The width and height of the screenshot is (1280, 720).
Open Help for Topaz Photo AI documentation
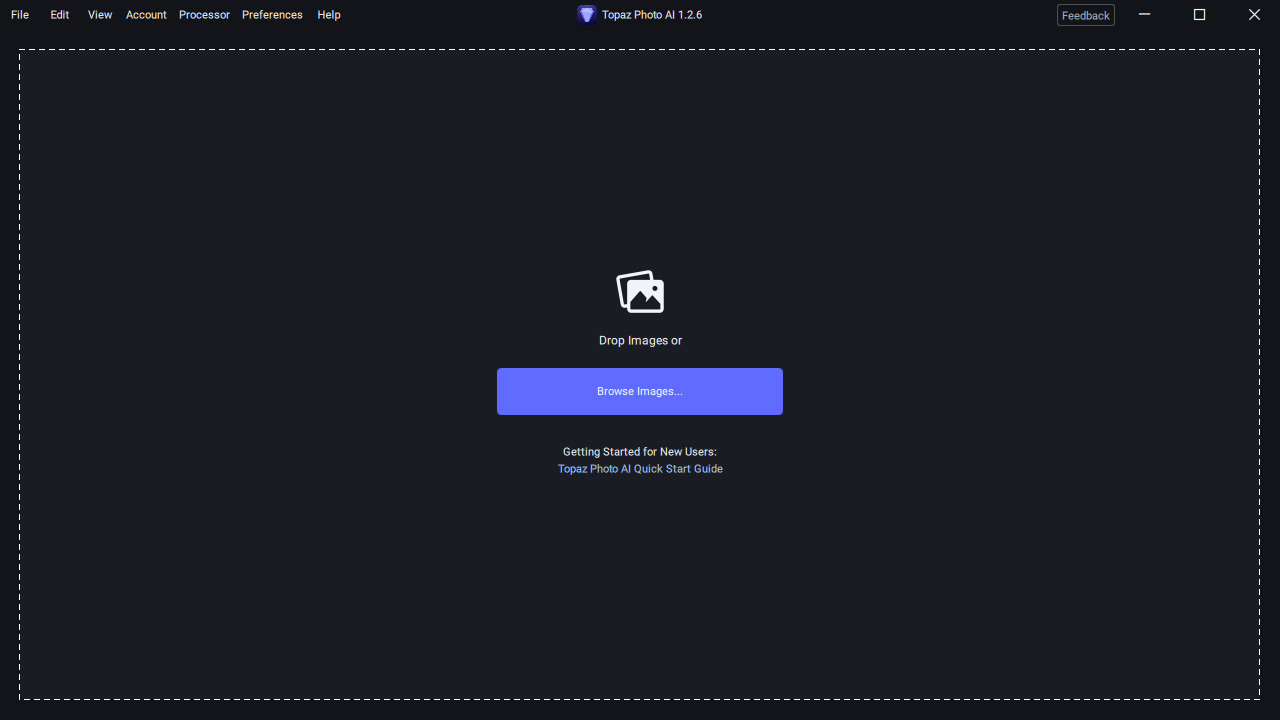tap(329, 14)
